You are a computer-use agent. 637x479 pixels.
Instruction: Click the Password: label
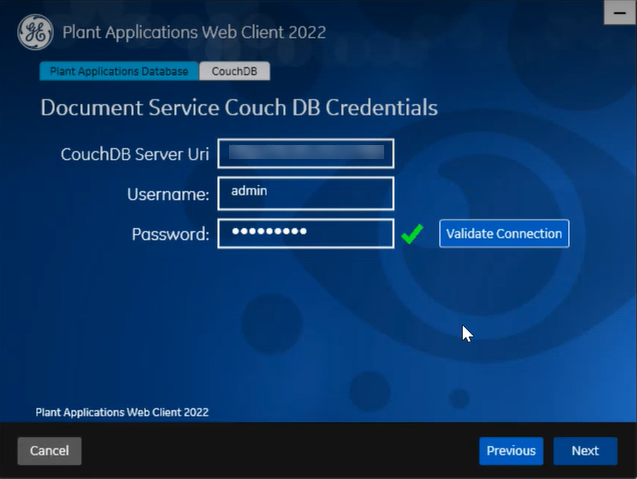[171, 234]
